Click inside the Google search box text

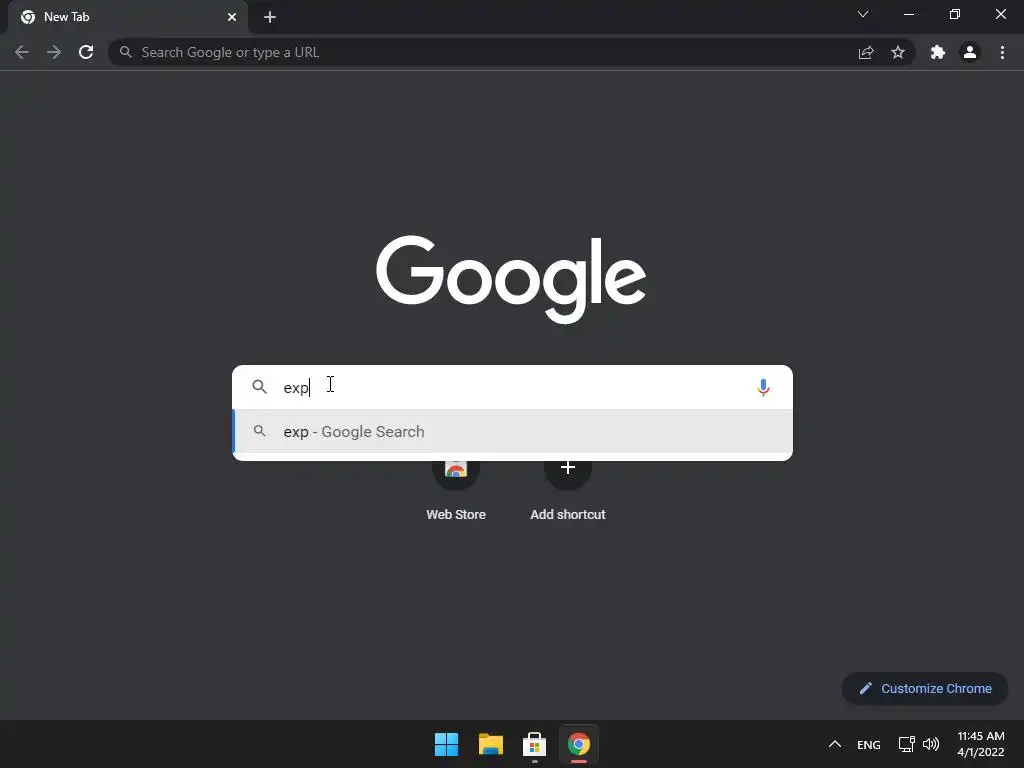tap(513, 387)
